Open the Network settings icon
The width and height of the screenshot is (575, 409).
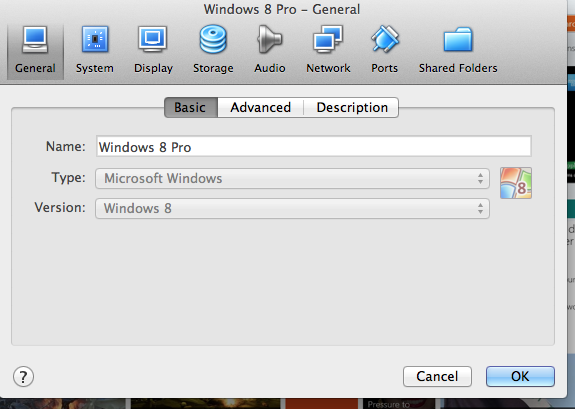tap(328, 39)
